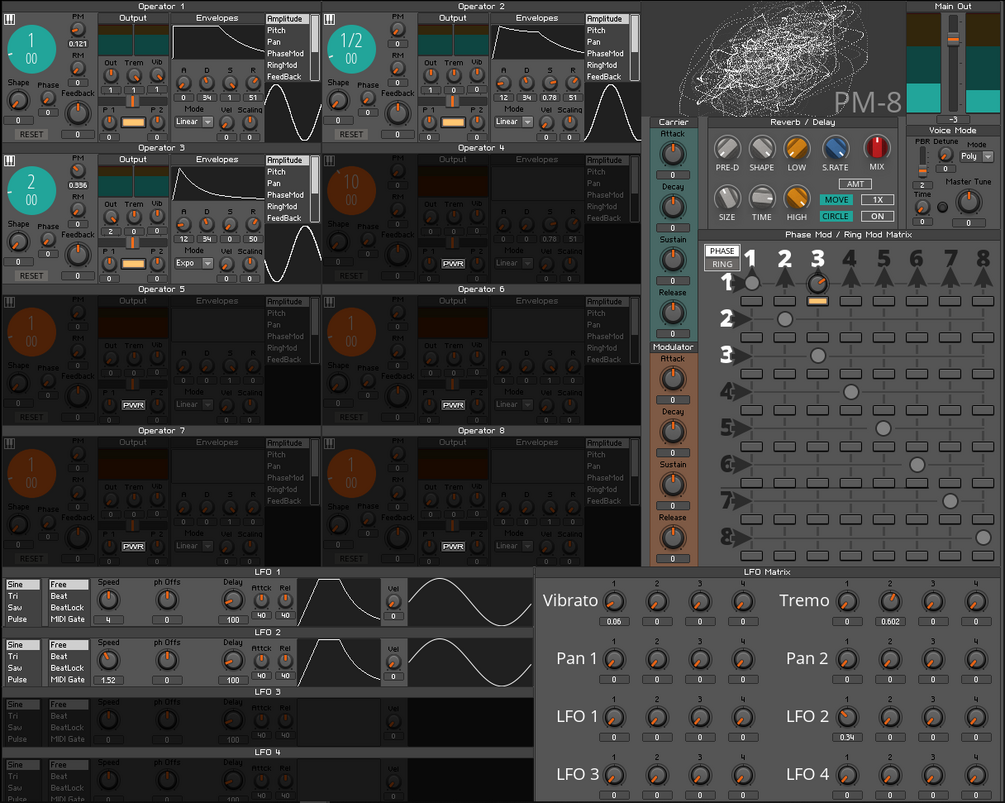Click the Operator 7 keyboard icon

[x=10, y=443]
